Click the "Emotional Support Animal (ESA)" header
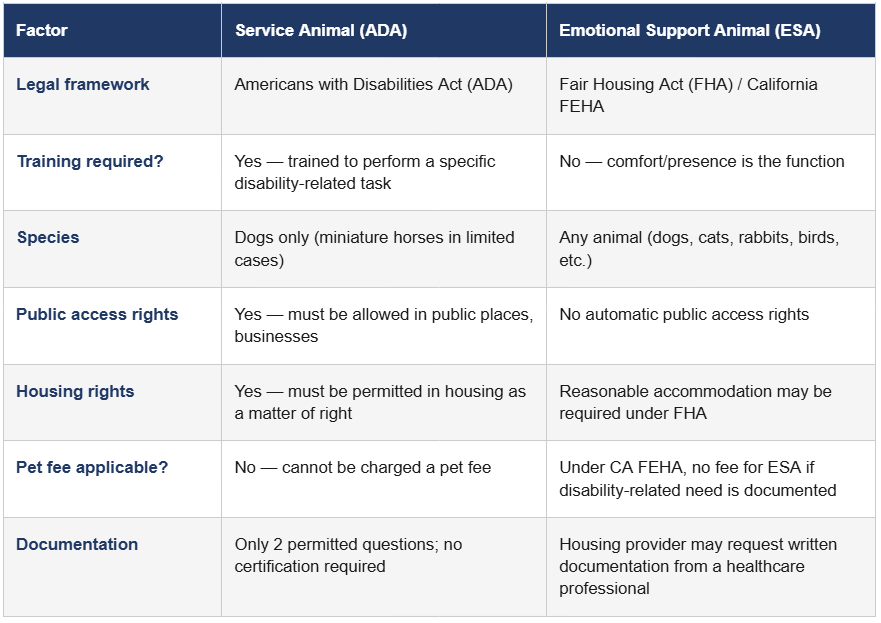The height and width of the screenshot is (623, 881). pos(689,31)
